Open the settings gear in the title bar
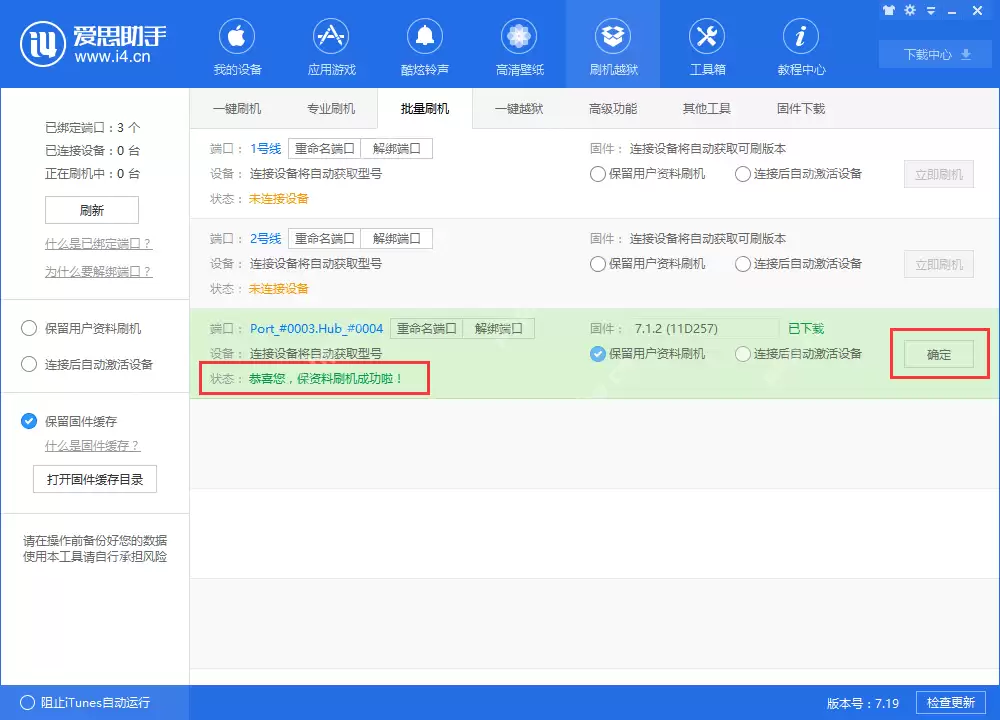 click(x=912, y=10)
